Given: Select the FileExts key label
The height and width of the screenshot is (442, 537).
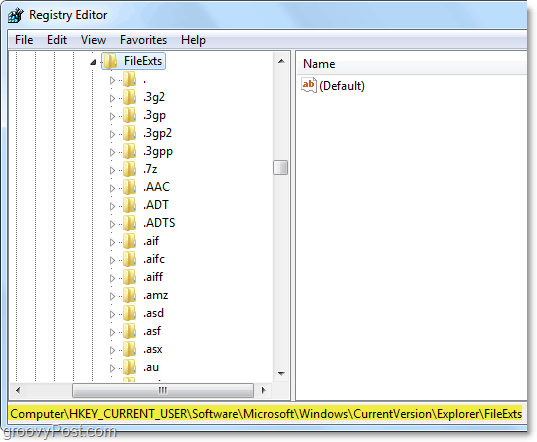Looking at the screenshot, I should click(143, 61).
